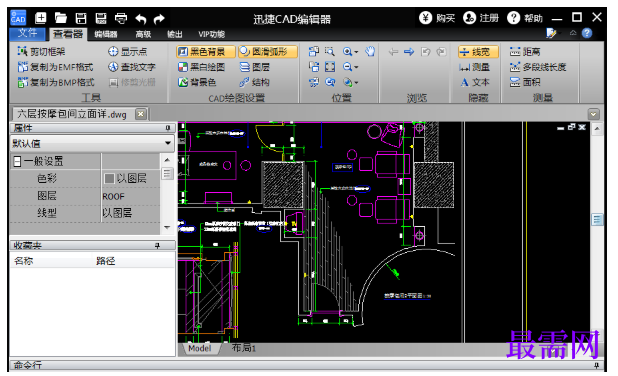Open the 文件 file menu
This screenshot has height=376, width=618.
tap(27, 33)
